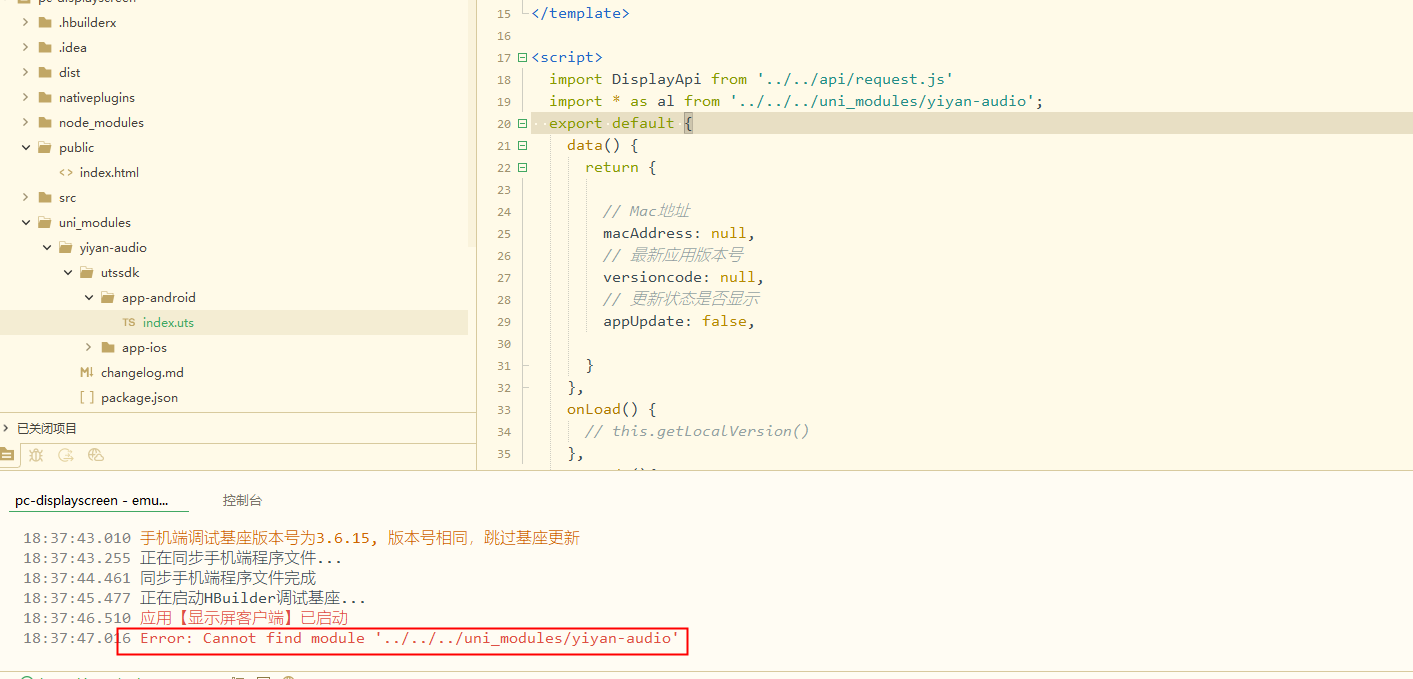The image size is (1413, 679).
Task: Expand the node_modules folder
Action: pos(26,123)
